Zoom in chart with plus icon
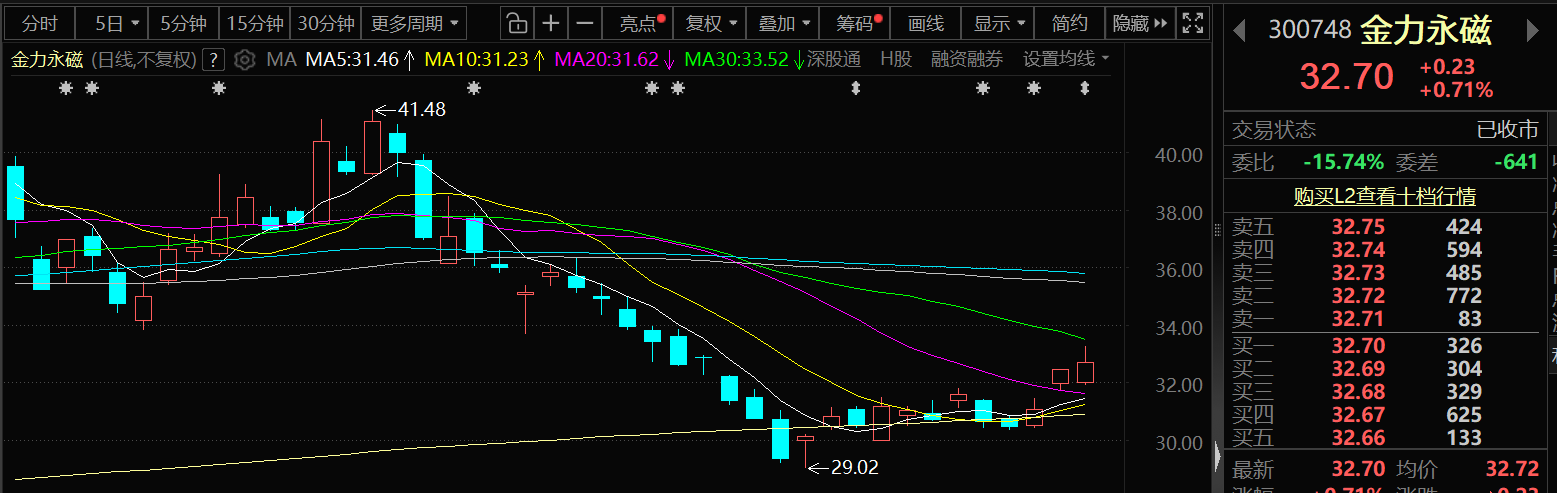This screenshot has height=493, width=1557. pos(551,23)
